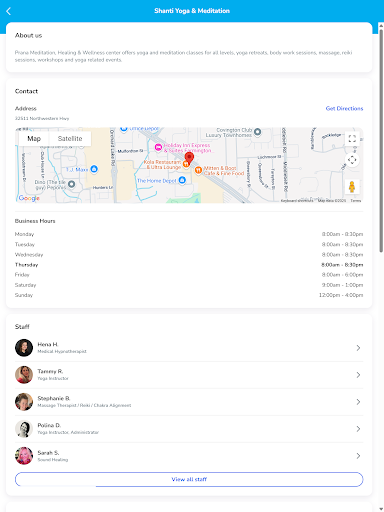Click Medical Hypnotherapist role text
Image resolution: width=384 pixels, height=512 pixels.
(62, 351)
